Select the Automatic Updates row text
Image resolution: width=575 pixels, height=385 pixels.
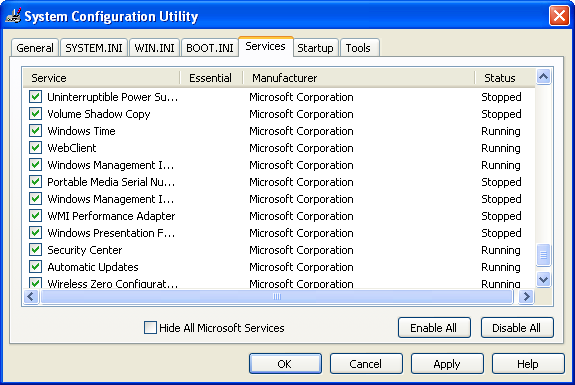[x=93, y=267]
